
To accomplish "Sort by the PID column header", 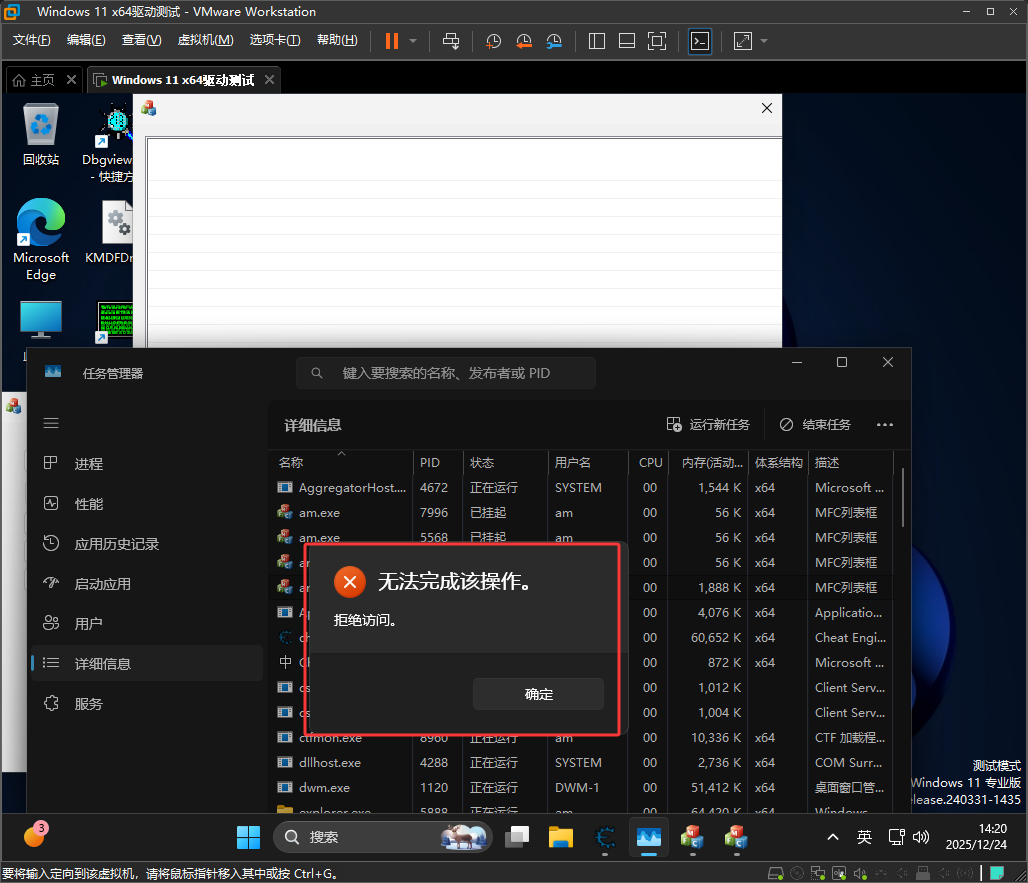I will click(438, 462).
